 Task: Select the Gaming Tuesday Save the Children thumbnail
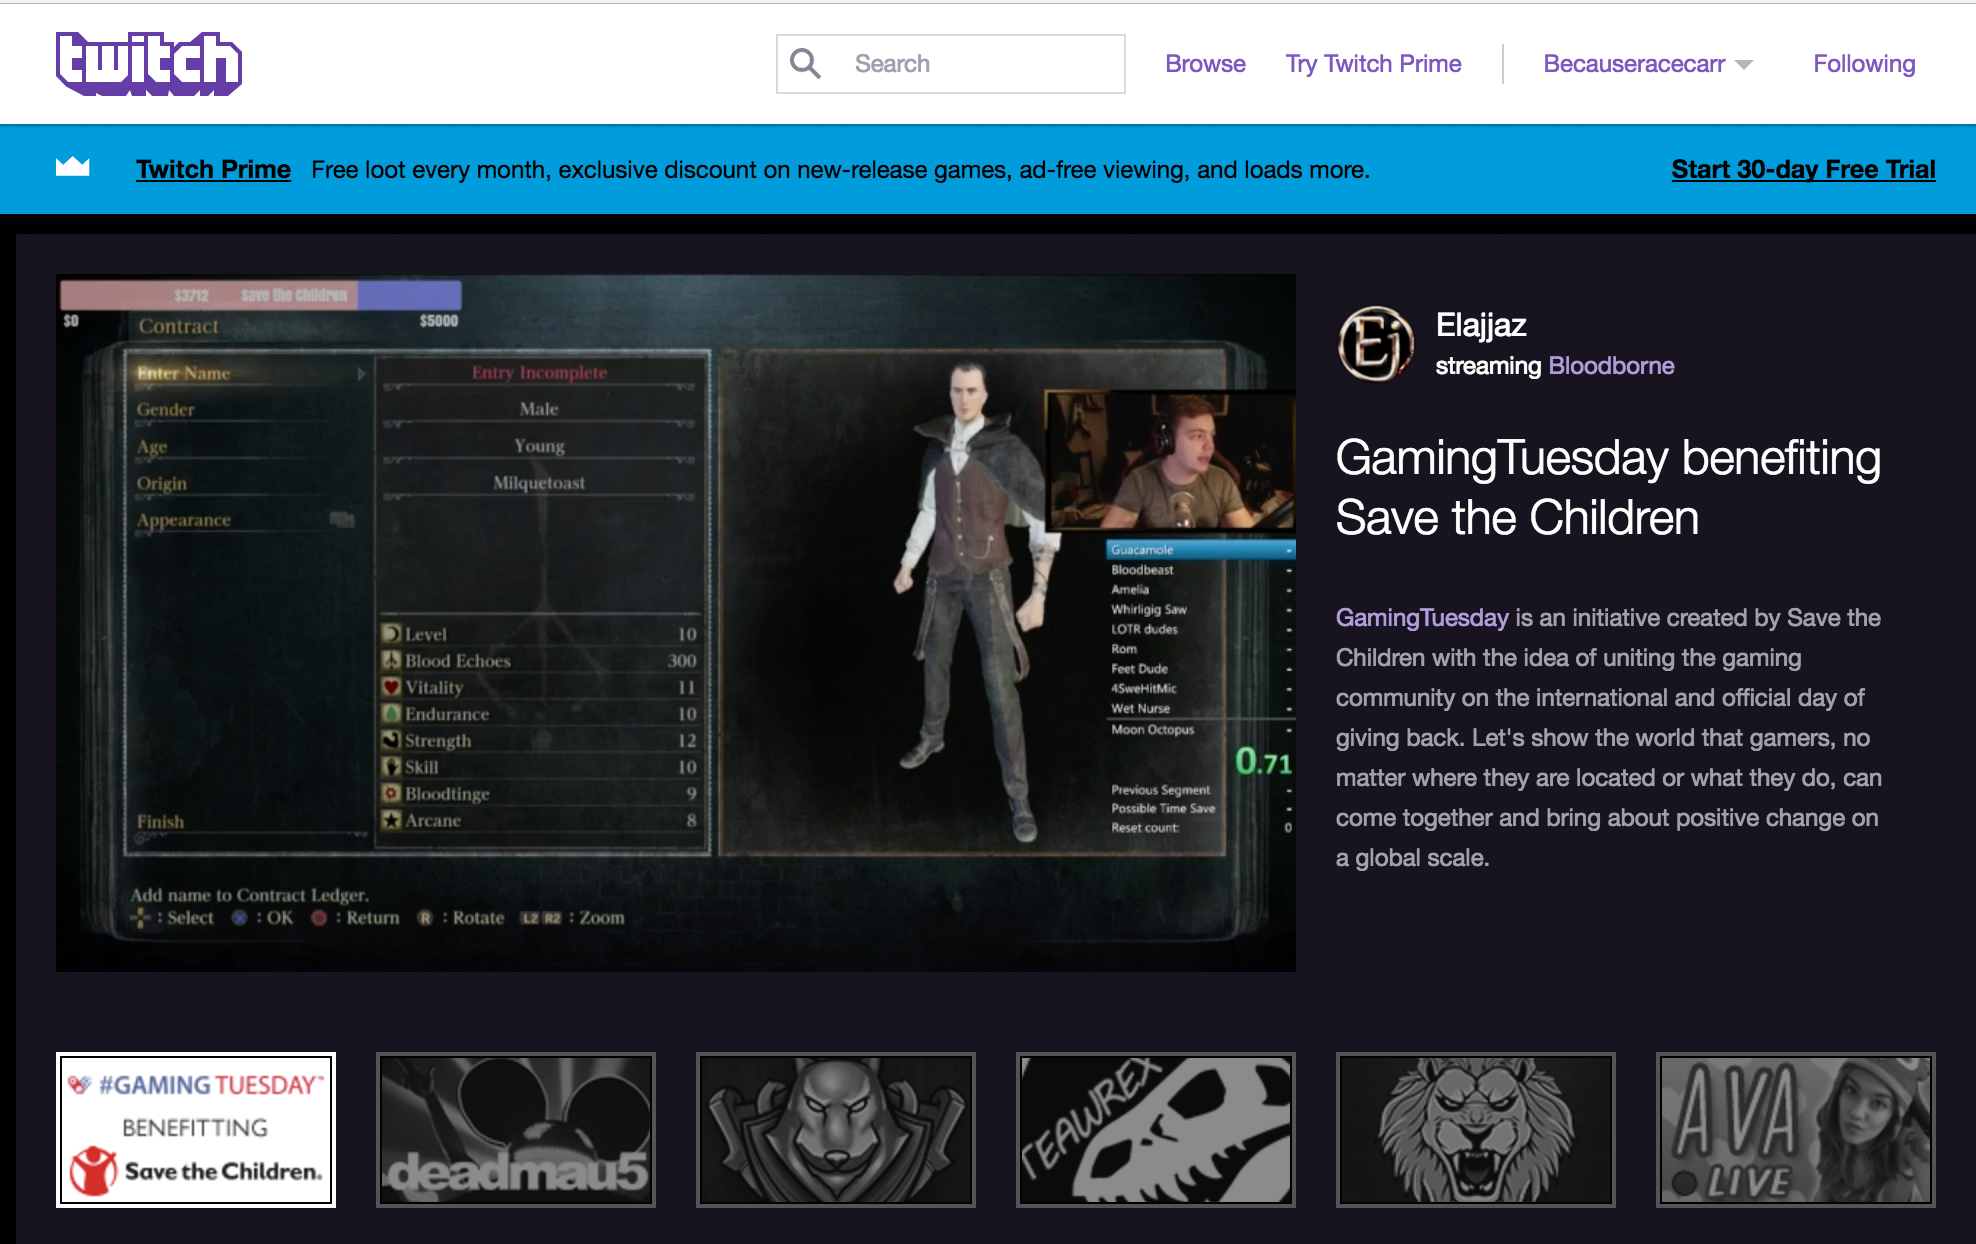(x=196, y=1130)
